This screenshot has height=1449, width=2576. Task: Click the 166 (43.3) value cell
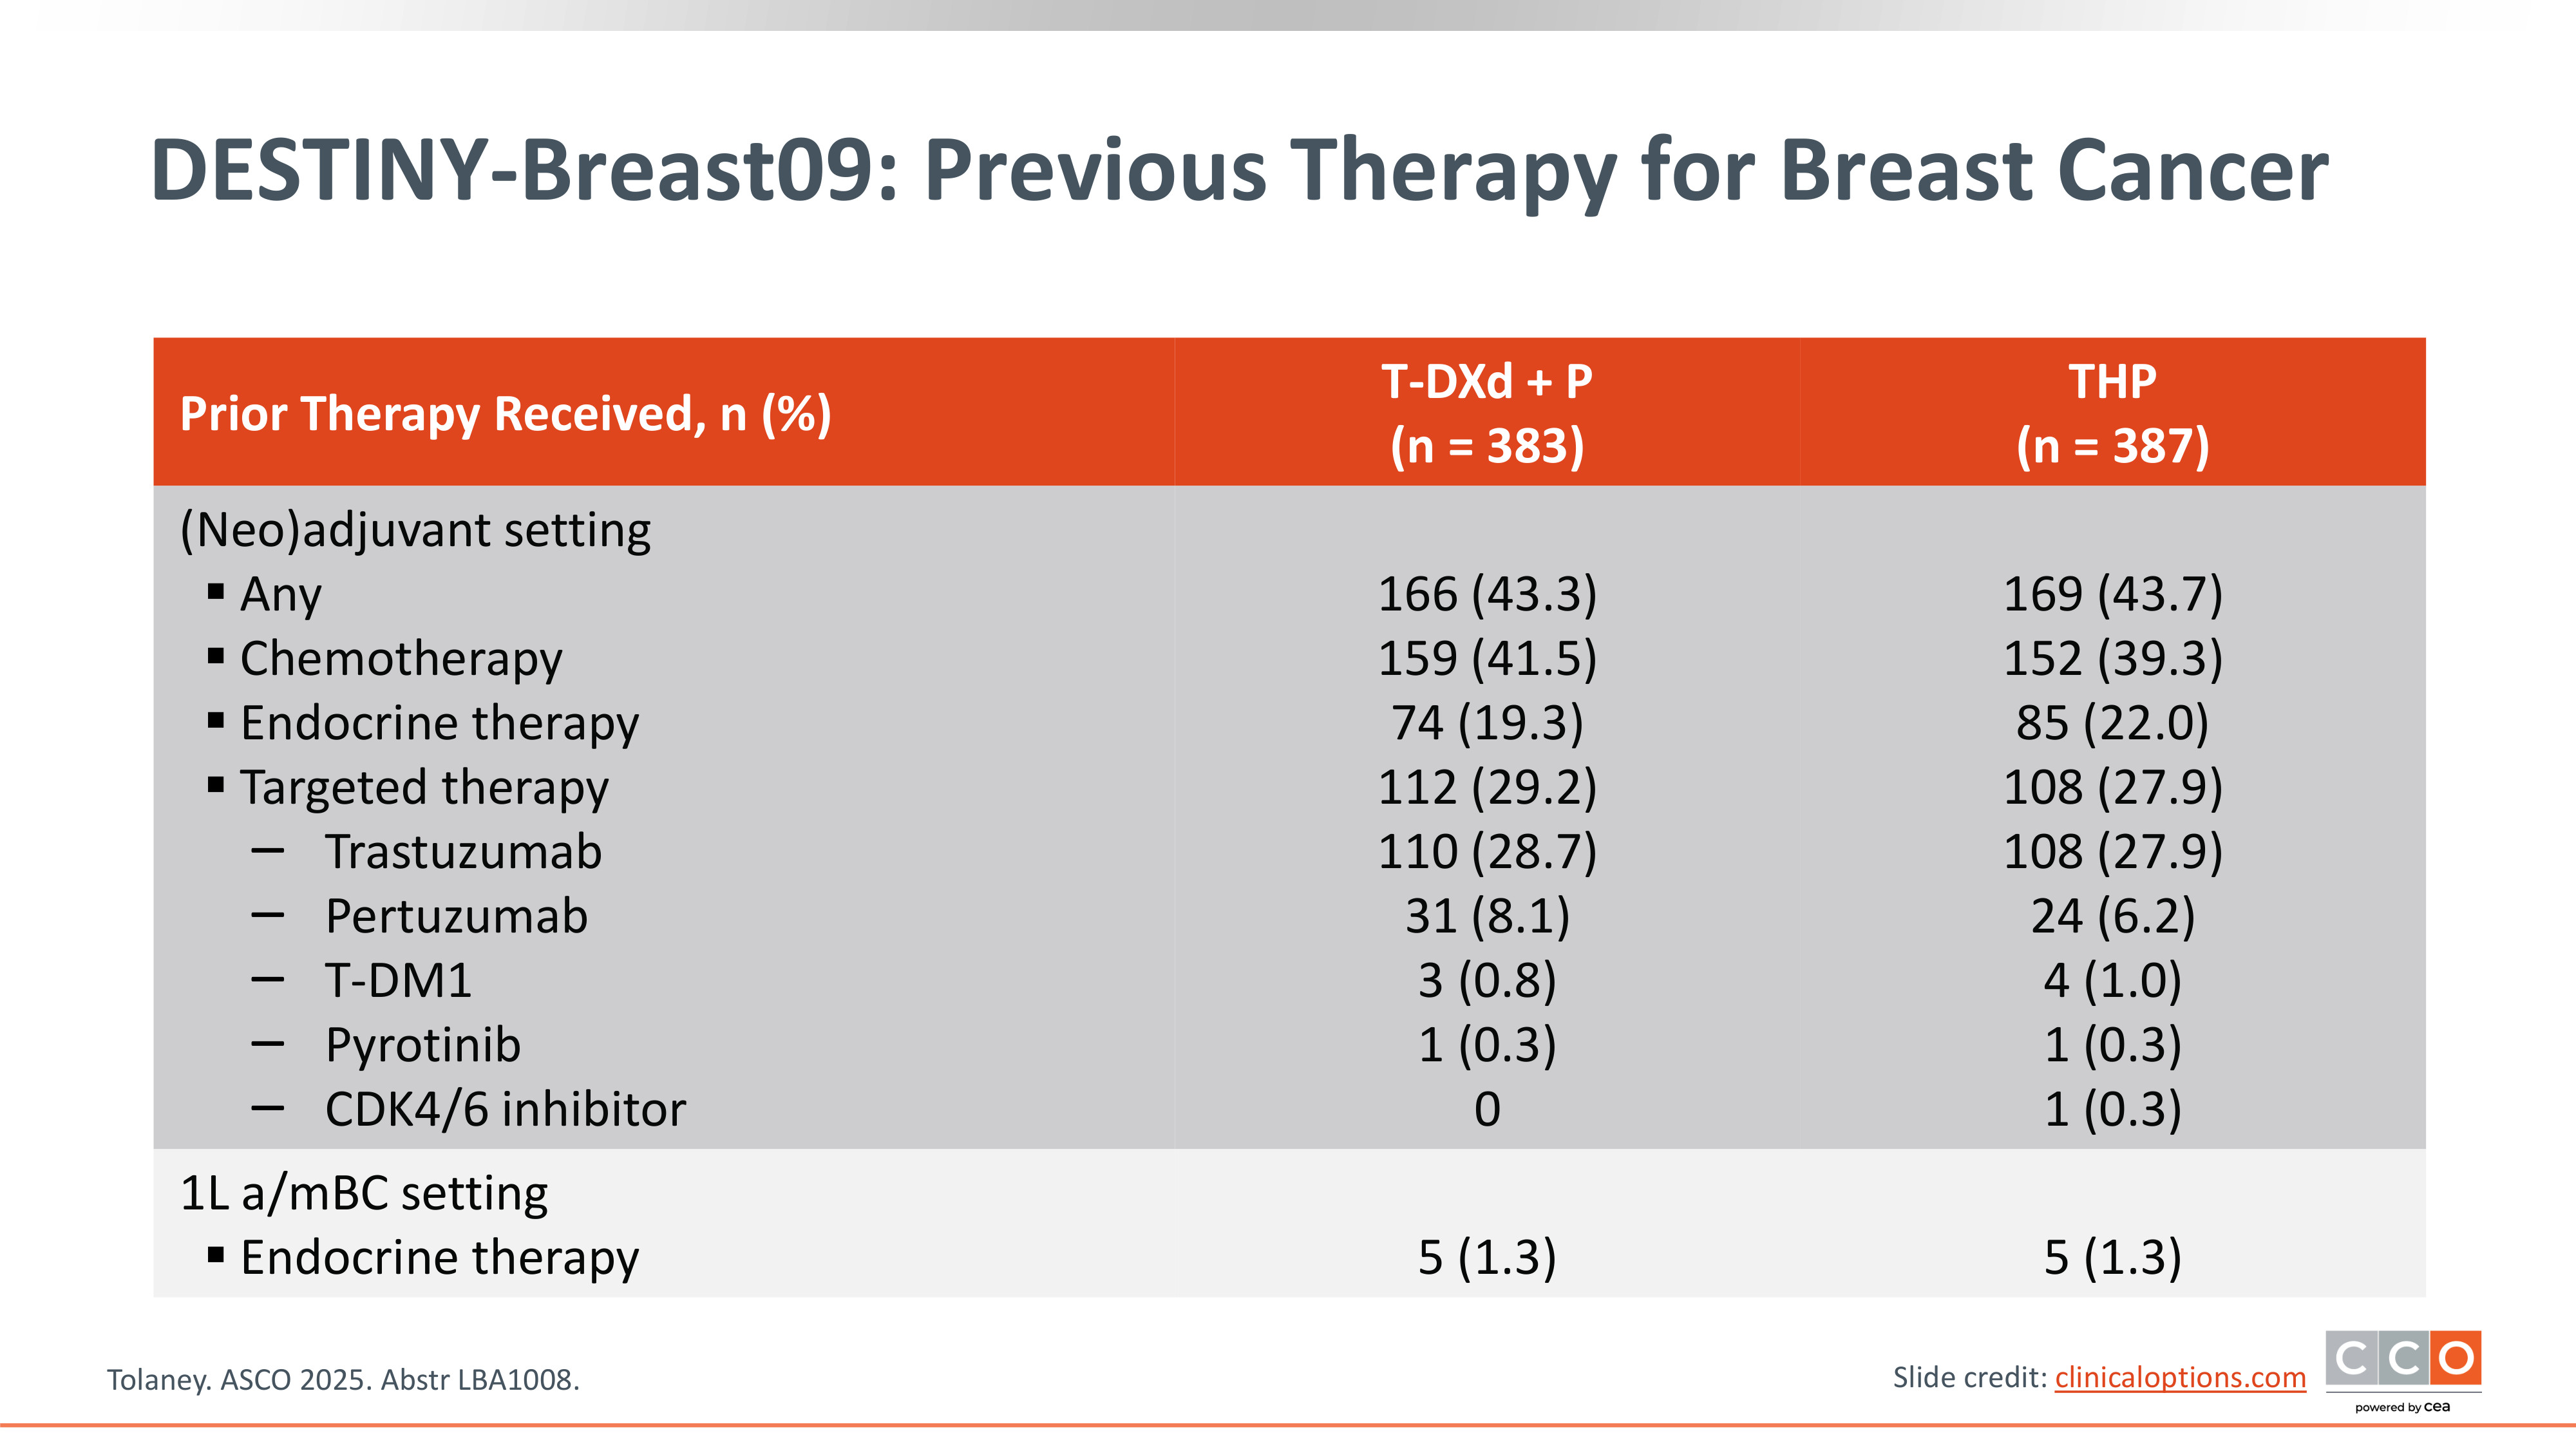click(x=1487, y=595)
